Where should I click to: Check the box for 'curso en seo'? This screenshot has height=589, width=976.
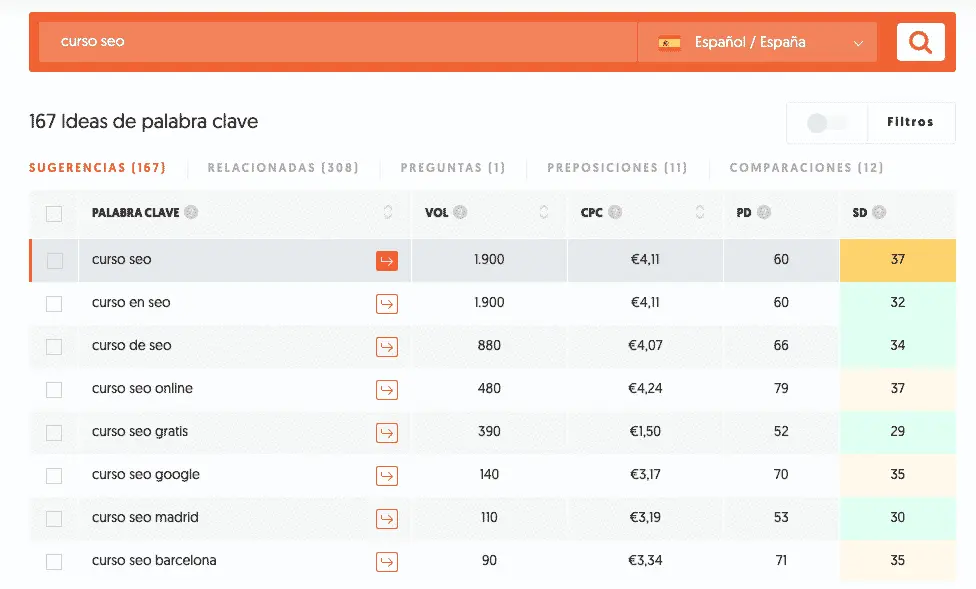[54, 304]
